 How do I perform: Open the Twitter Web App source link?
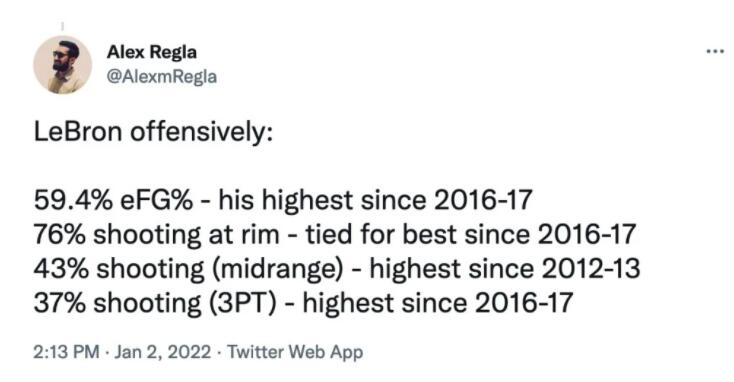point(295,352)
